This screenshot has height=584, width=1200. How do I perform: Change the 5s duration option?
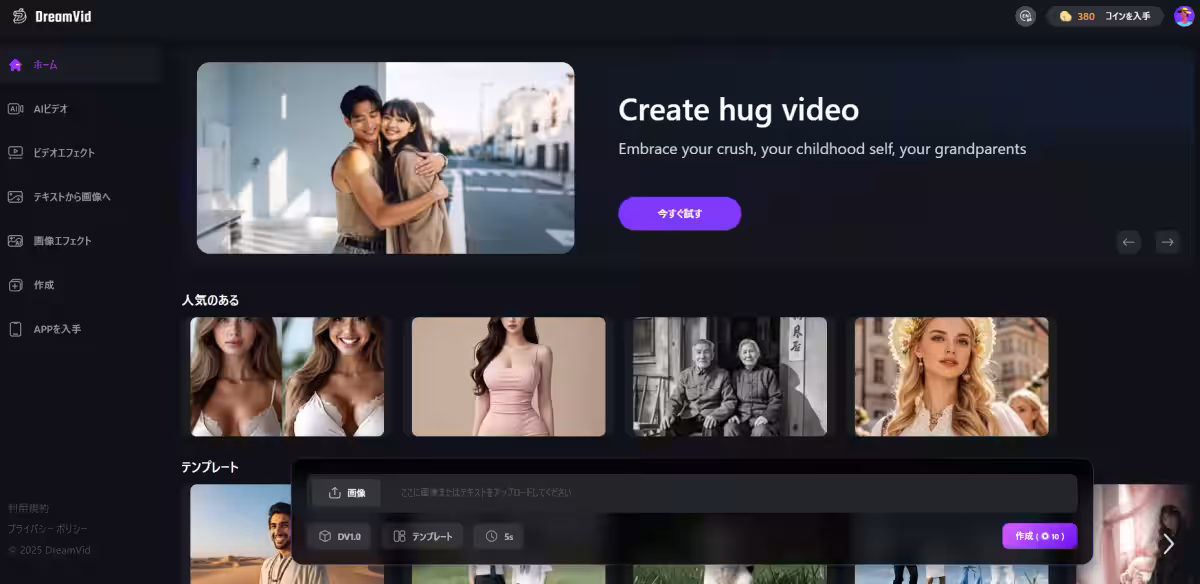point(499,537)
